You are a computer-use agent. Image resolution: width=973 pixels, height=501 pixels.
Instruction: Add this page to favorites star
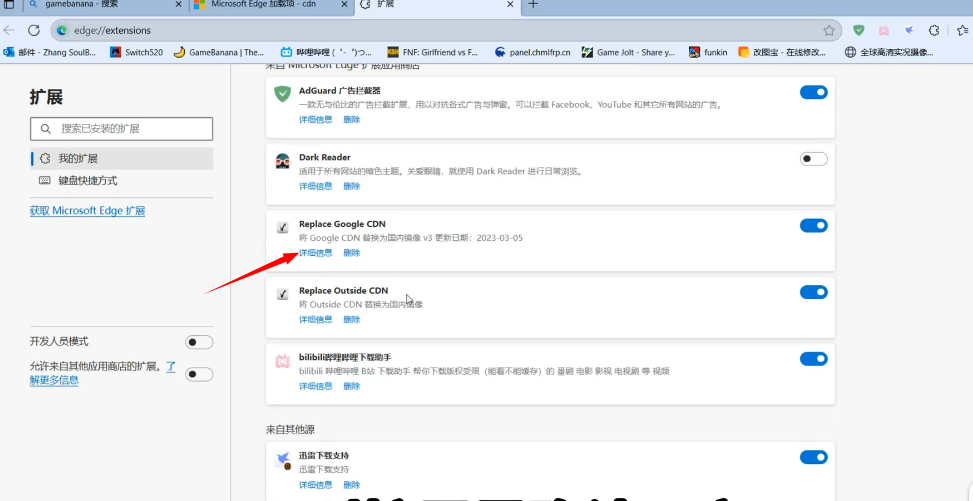point(829,30)
